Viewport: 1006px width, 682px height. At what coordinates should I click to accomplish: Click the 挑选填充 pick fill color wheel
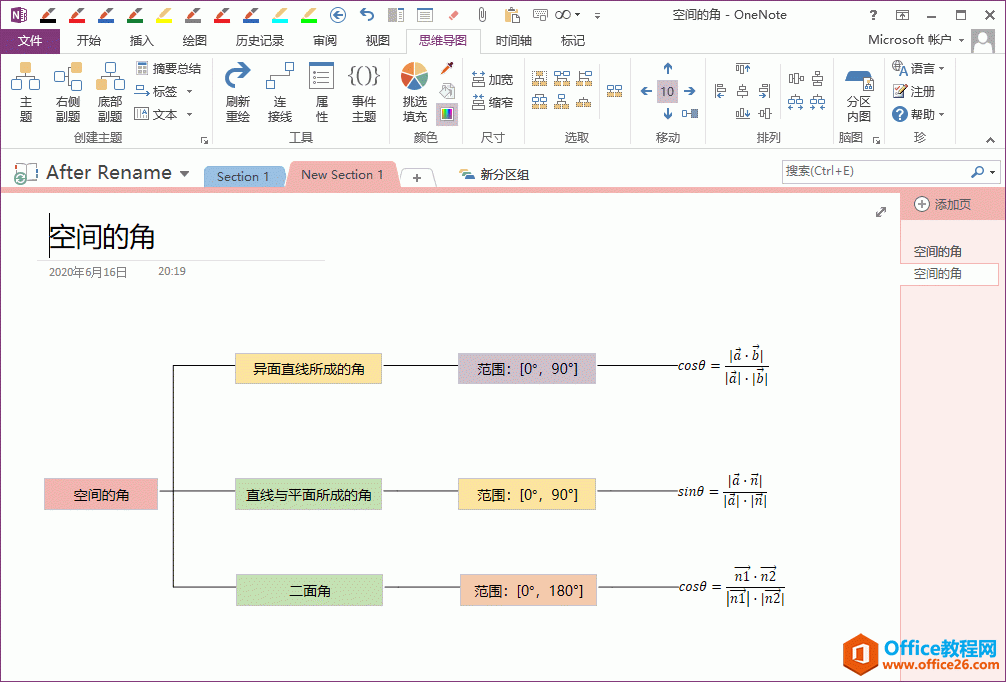pyautogui.click(x=414, y=91)
